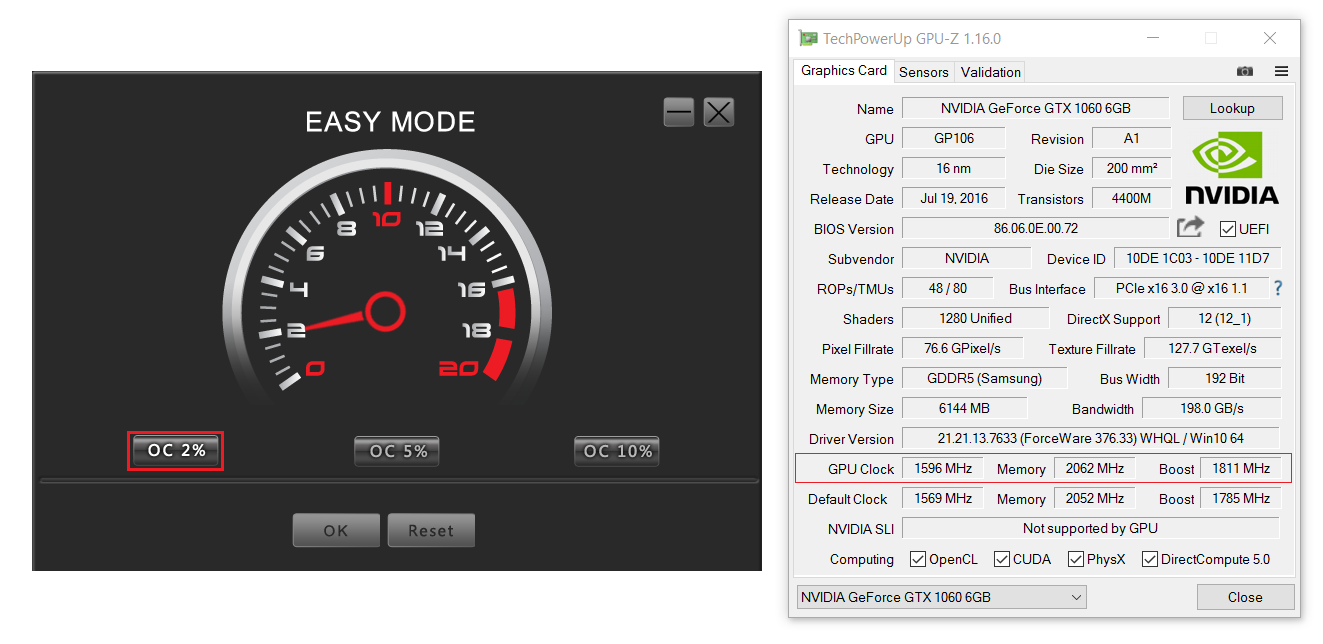Click the Release Date Jul 19, 2016 field
1323x644 pixels.
[x=954, y=198]
